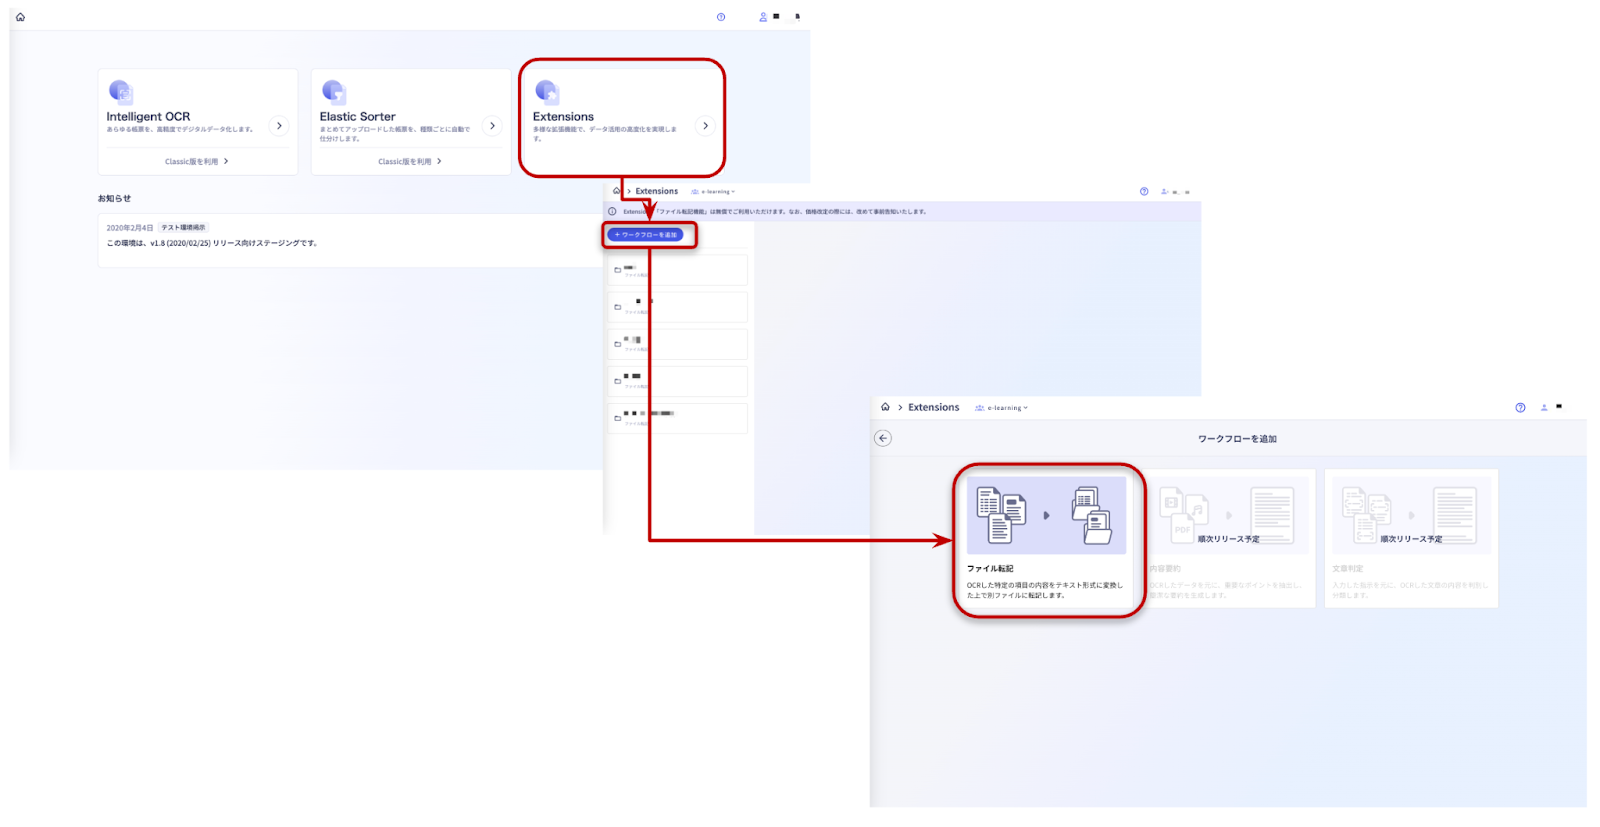Select the お知らせ notices heading
Image resolution: width=1600 pixels, height=827 pixels.
pos(114,198)
